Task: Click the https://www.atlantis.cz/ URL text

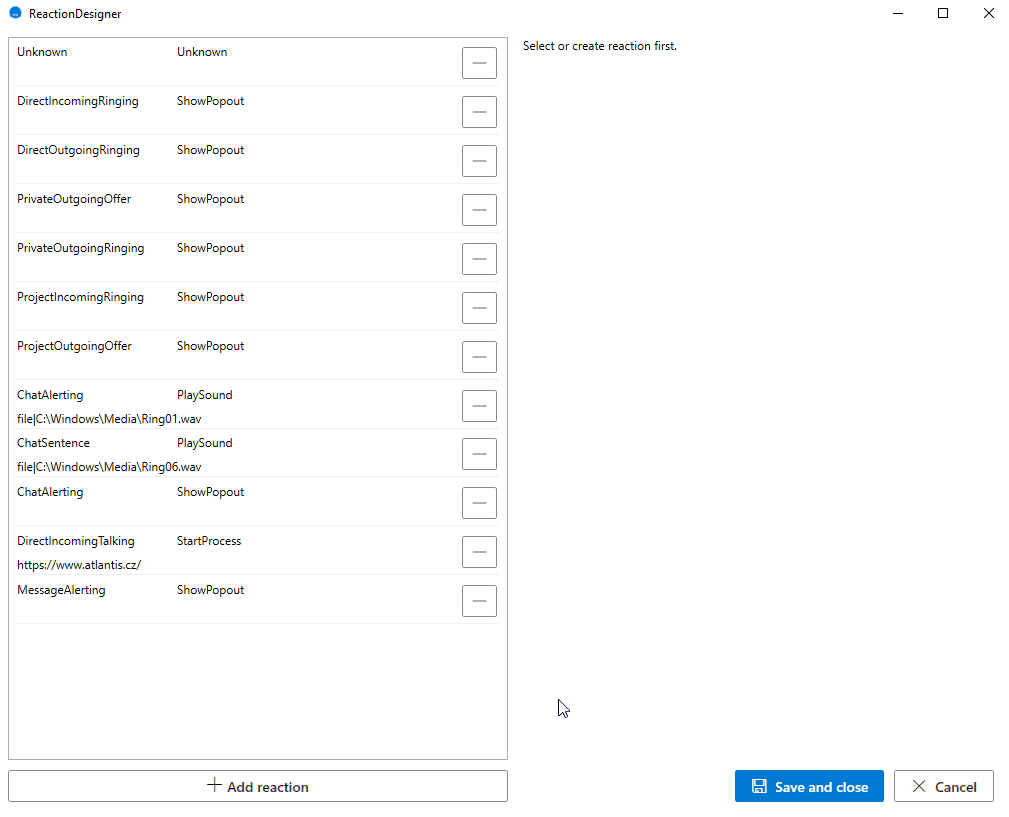Action: (79, 565)
